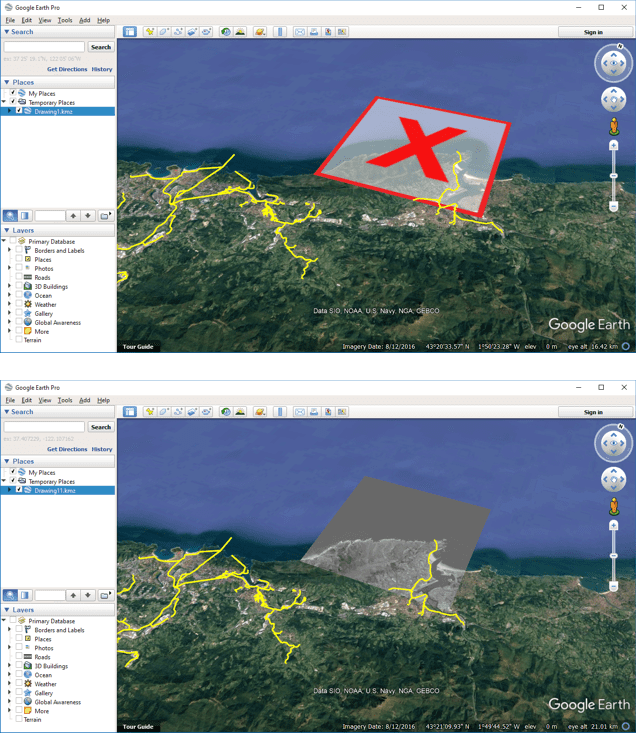This screenshot has height=733, width=636.
Task: Click the ruler icon in top window toolbar
Action: coord(280,32)
